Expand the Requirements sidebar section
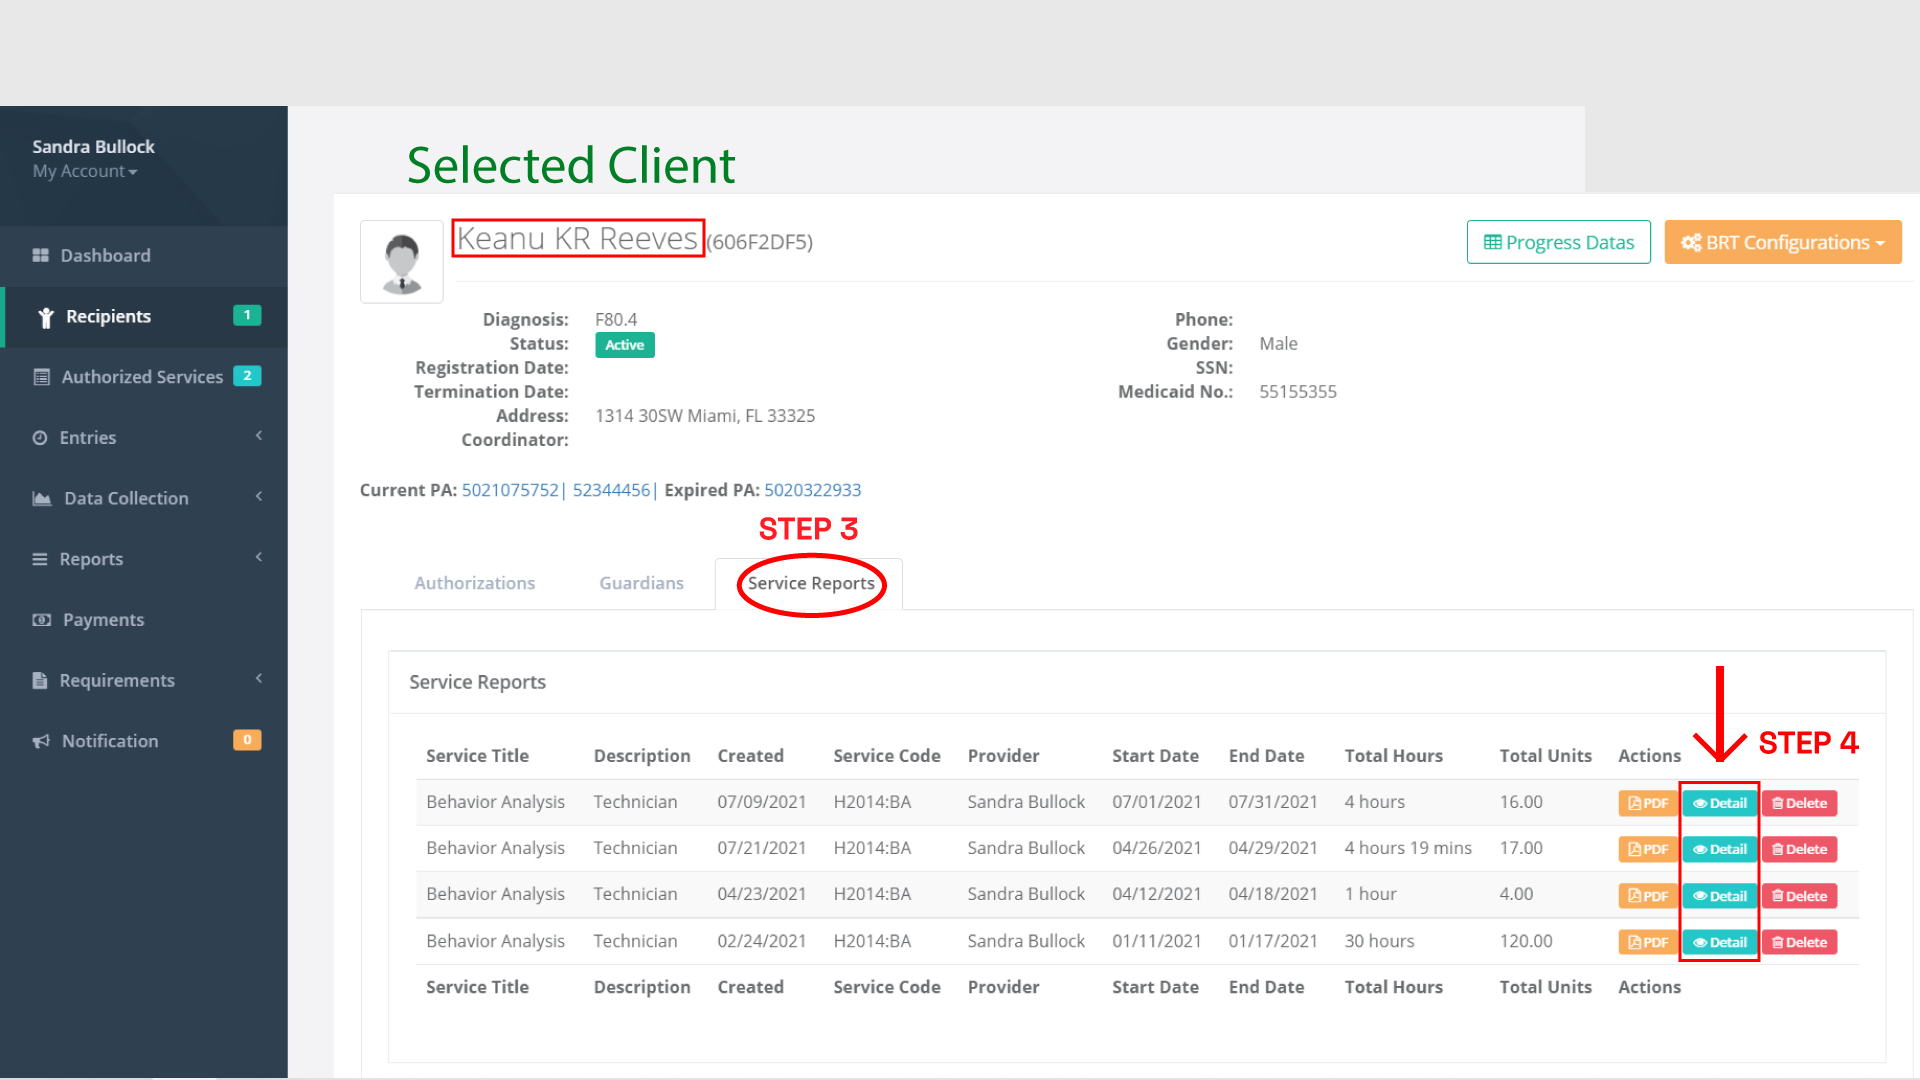This screenshot has height=1080, width=1920. click(117, 679)
